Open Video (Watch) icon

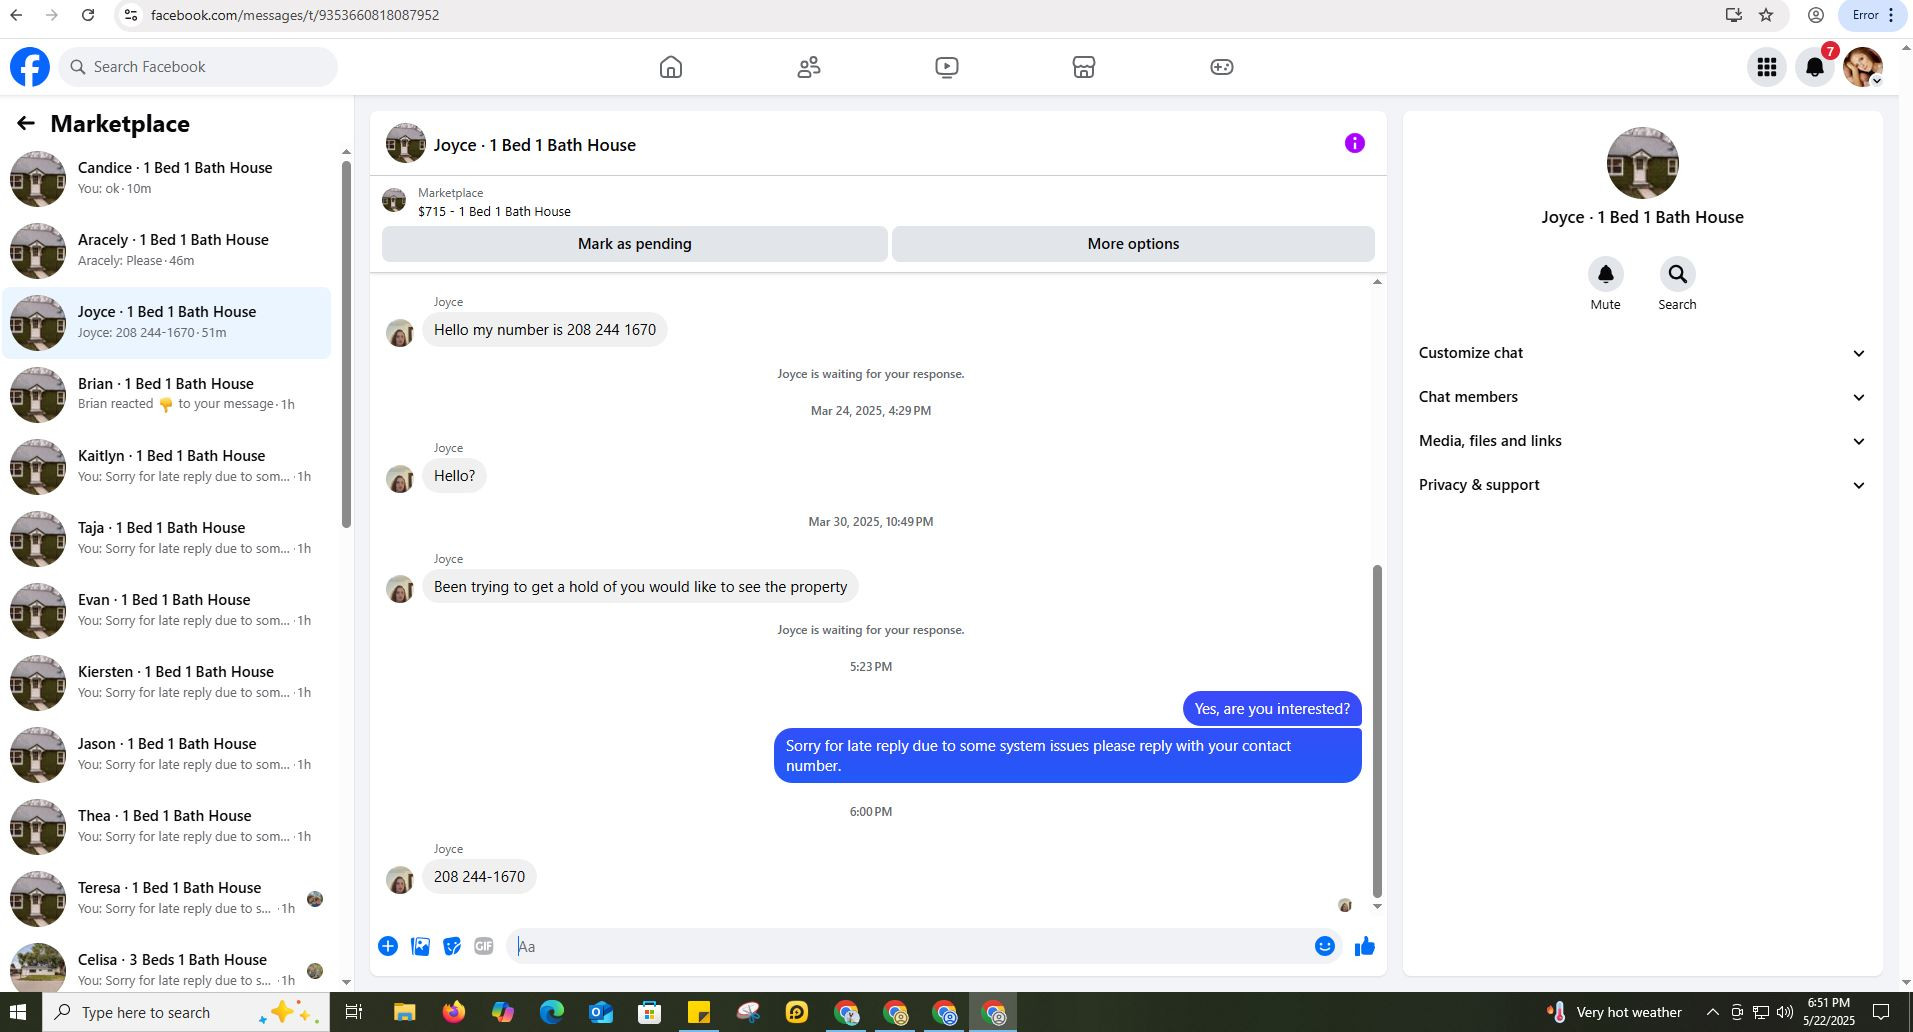(x=947, y=67)
